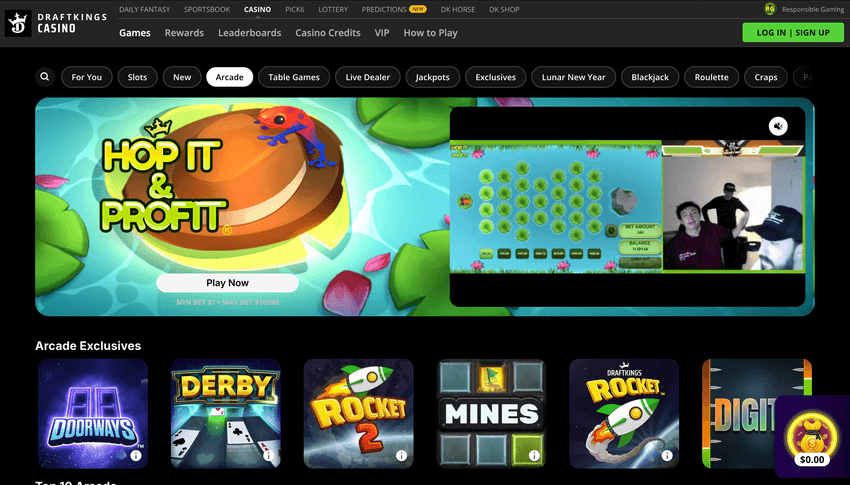Screen dimensions: 850x485
Task: Open the $0.00 money bag widget
Action: (812, 437)
